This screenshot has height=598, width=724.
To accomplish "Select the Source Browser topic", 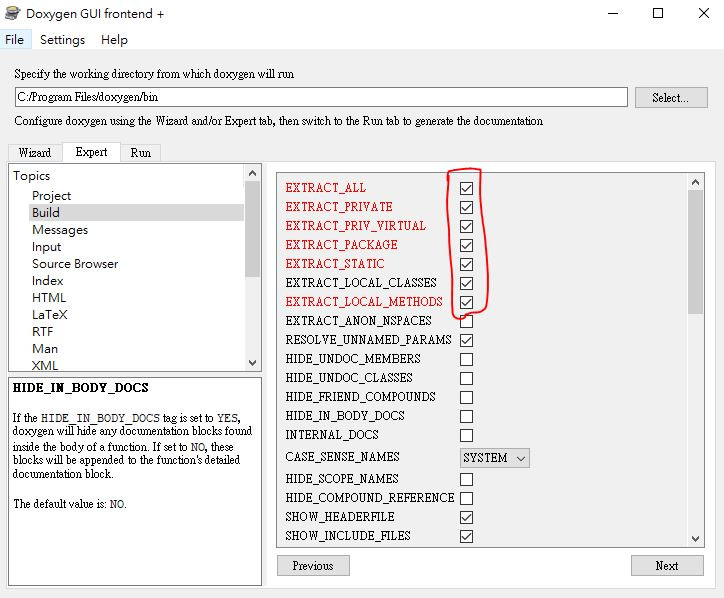I will coord(75,264).
